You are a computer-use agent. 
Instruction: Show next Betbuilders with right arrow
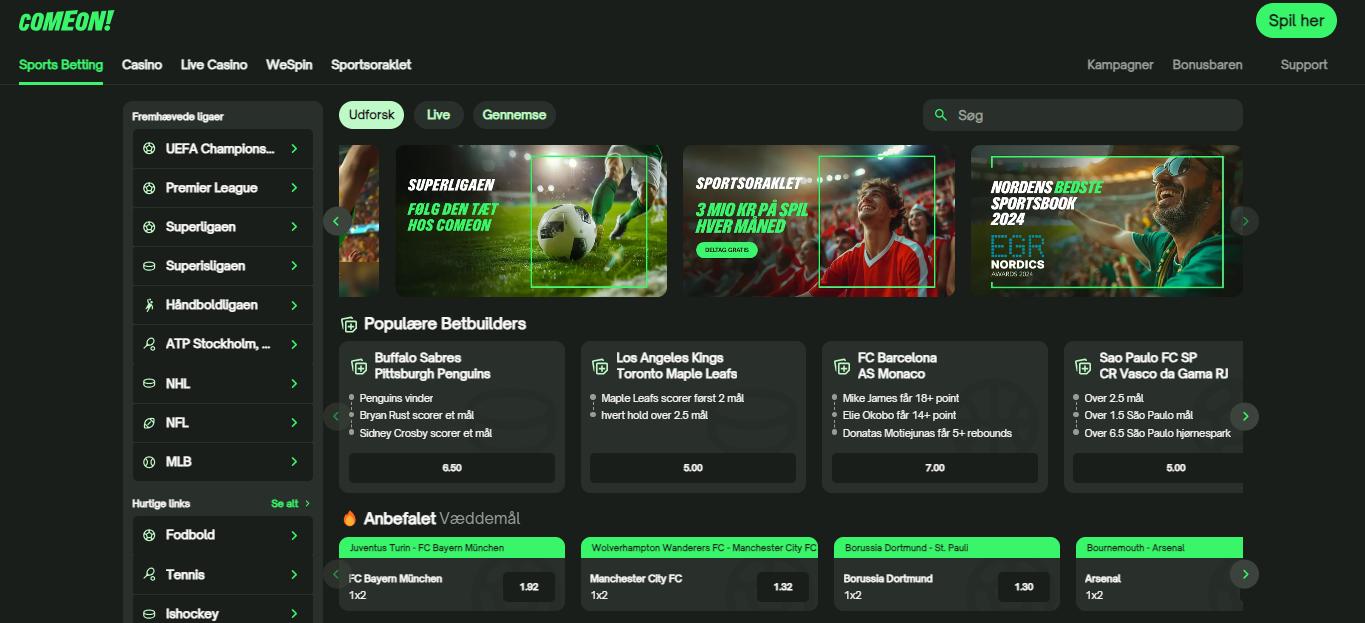(1245, 416)
